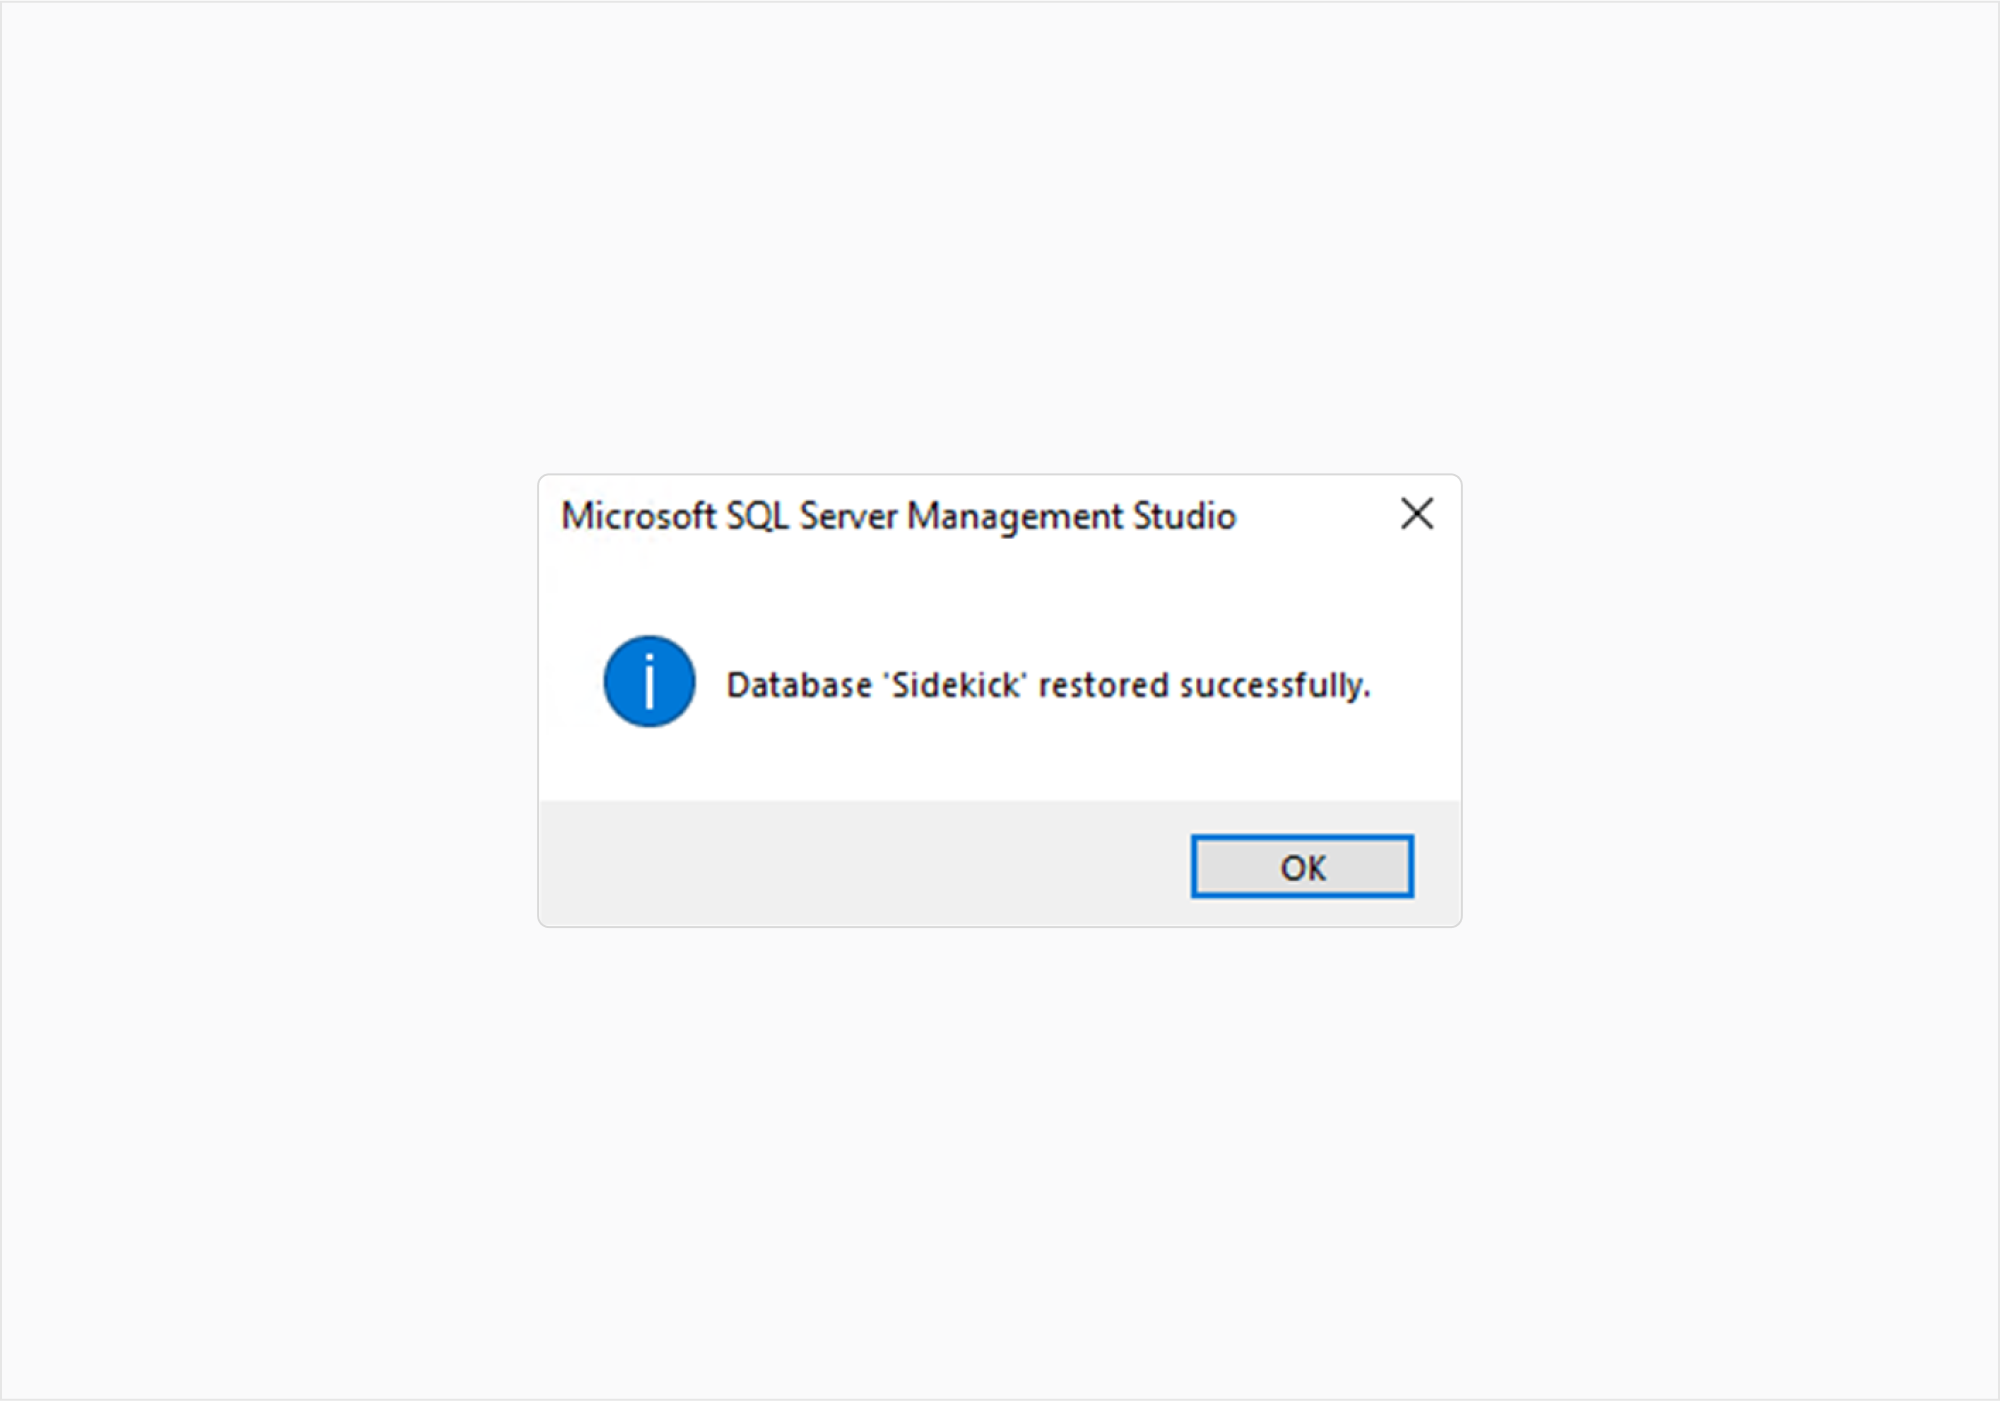This screenshot has height=1401, width=2000.
Task: Click the blue information icon
Action: point(649,682)
